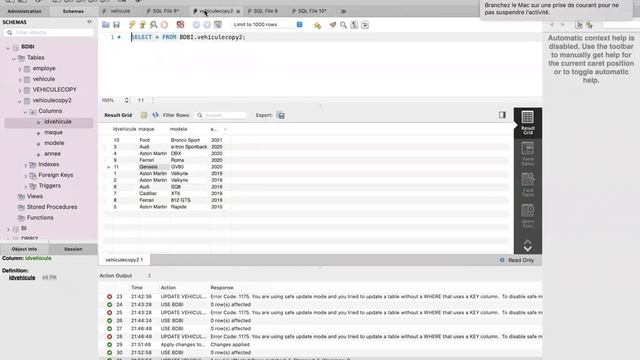Open Query Stats side panel button

[528, 216]
